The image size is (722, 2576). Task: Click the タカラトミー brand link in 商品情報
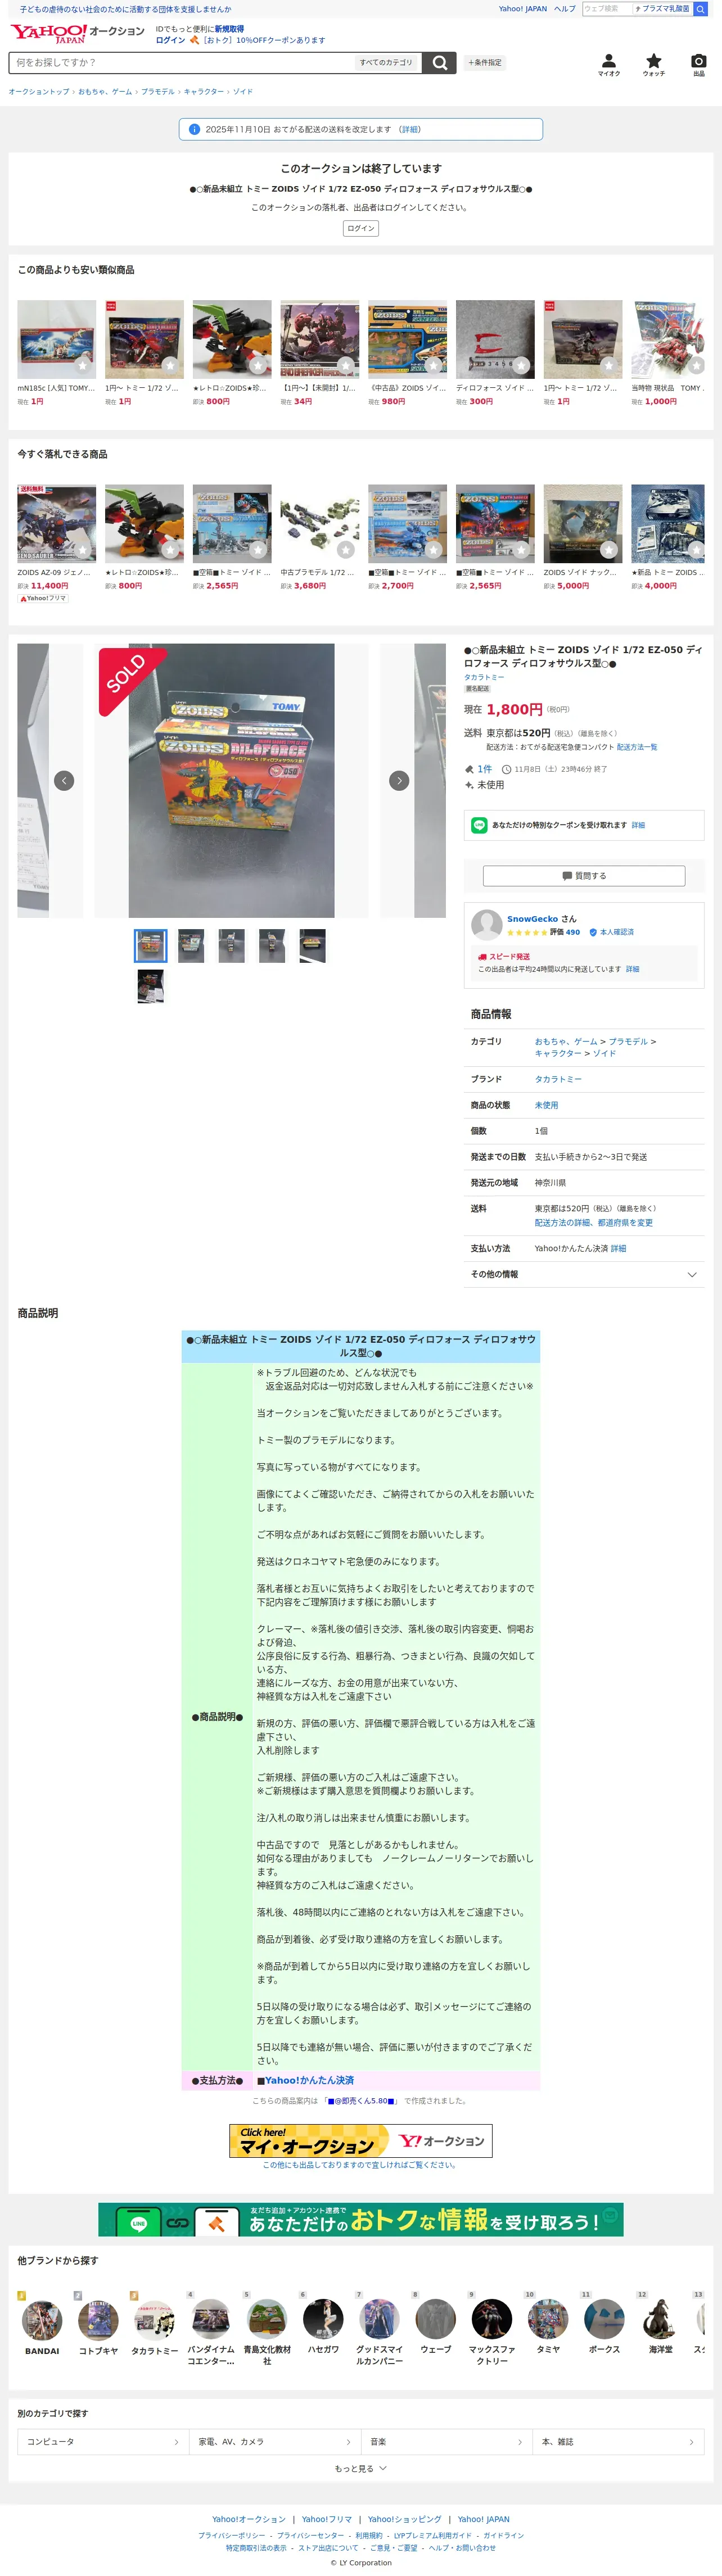[558, 1079]
